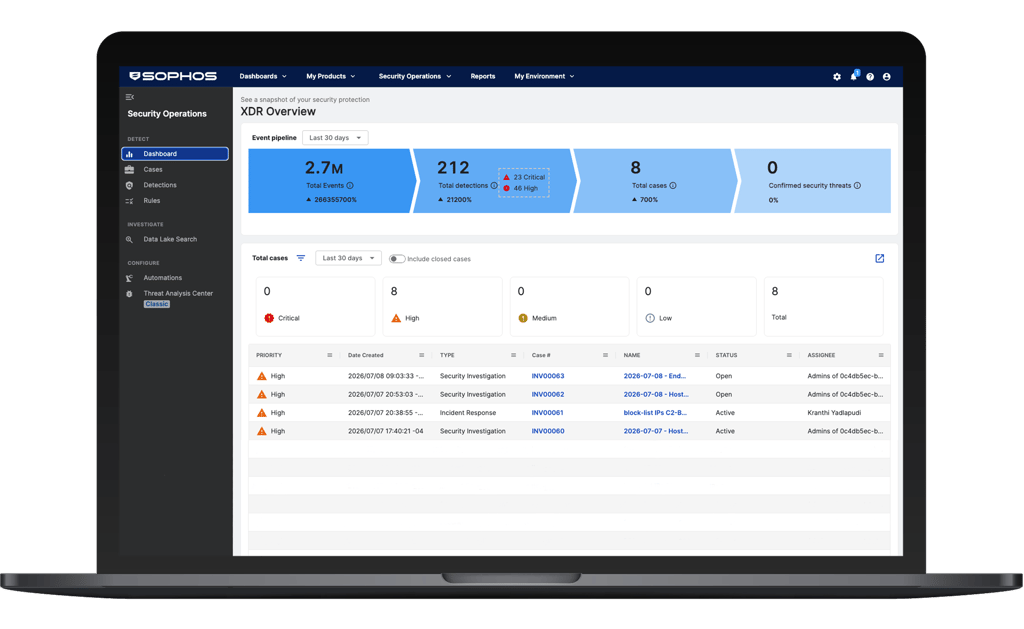Open PRIORITY column menu icon
The height and width of the screenshot is (629, 1024).
coord(330,355)
